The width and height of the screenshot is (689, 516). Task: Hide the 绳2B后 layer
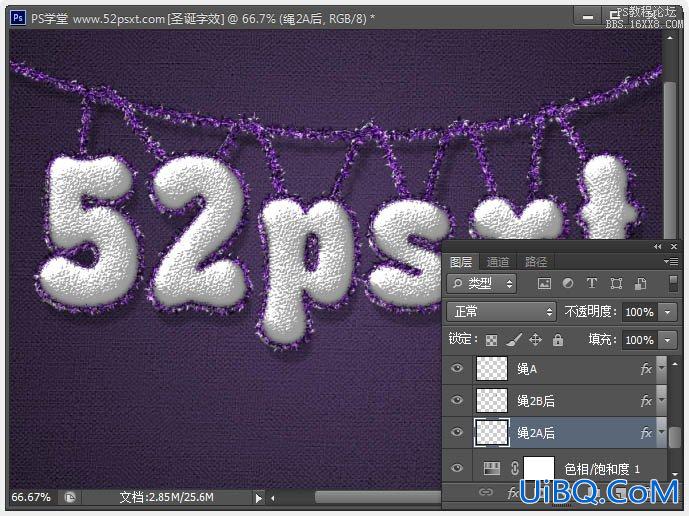(x=457, y=400)
